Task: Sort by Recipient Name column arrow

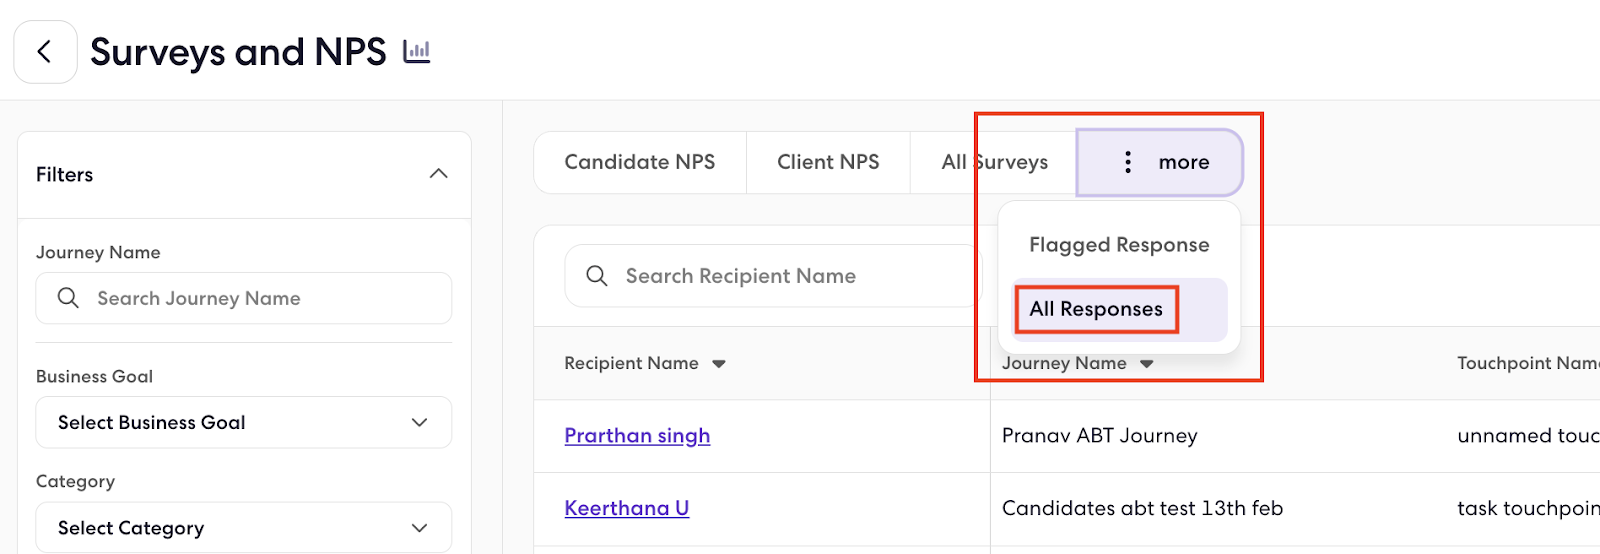Action: 719,364
